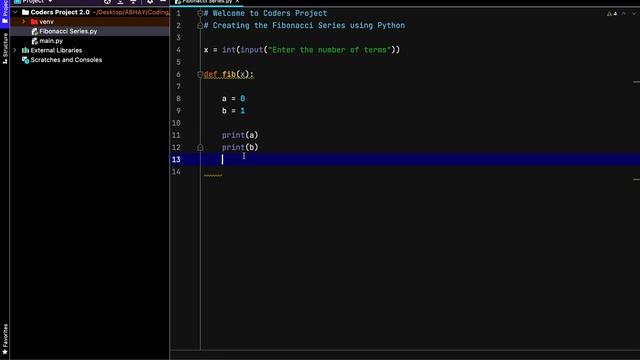Image resolution: width=640 pixels, height=360 pixels.
Task: Click the '# Creating the Fibonacci Series' comment
Action: (304, 26)
